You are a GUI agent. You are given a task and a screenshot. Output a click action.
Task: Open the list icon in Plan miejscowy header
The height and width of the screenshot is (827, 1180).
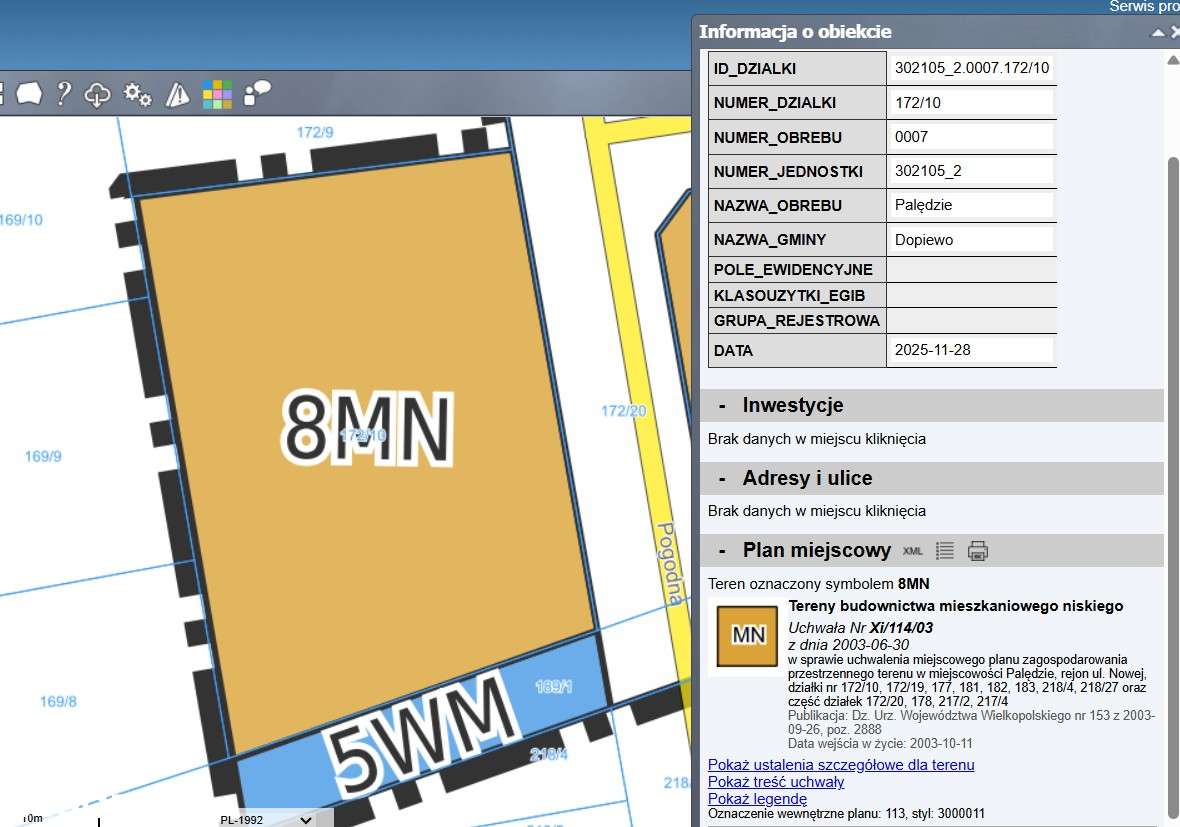[x=944, y=551]
